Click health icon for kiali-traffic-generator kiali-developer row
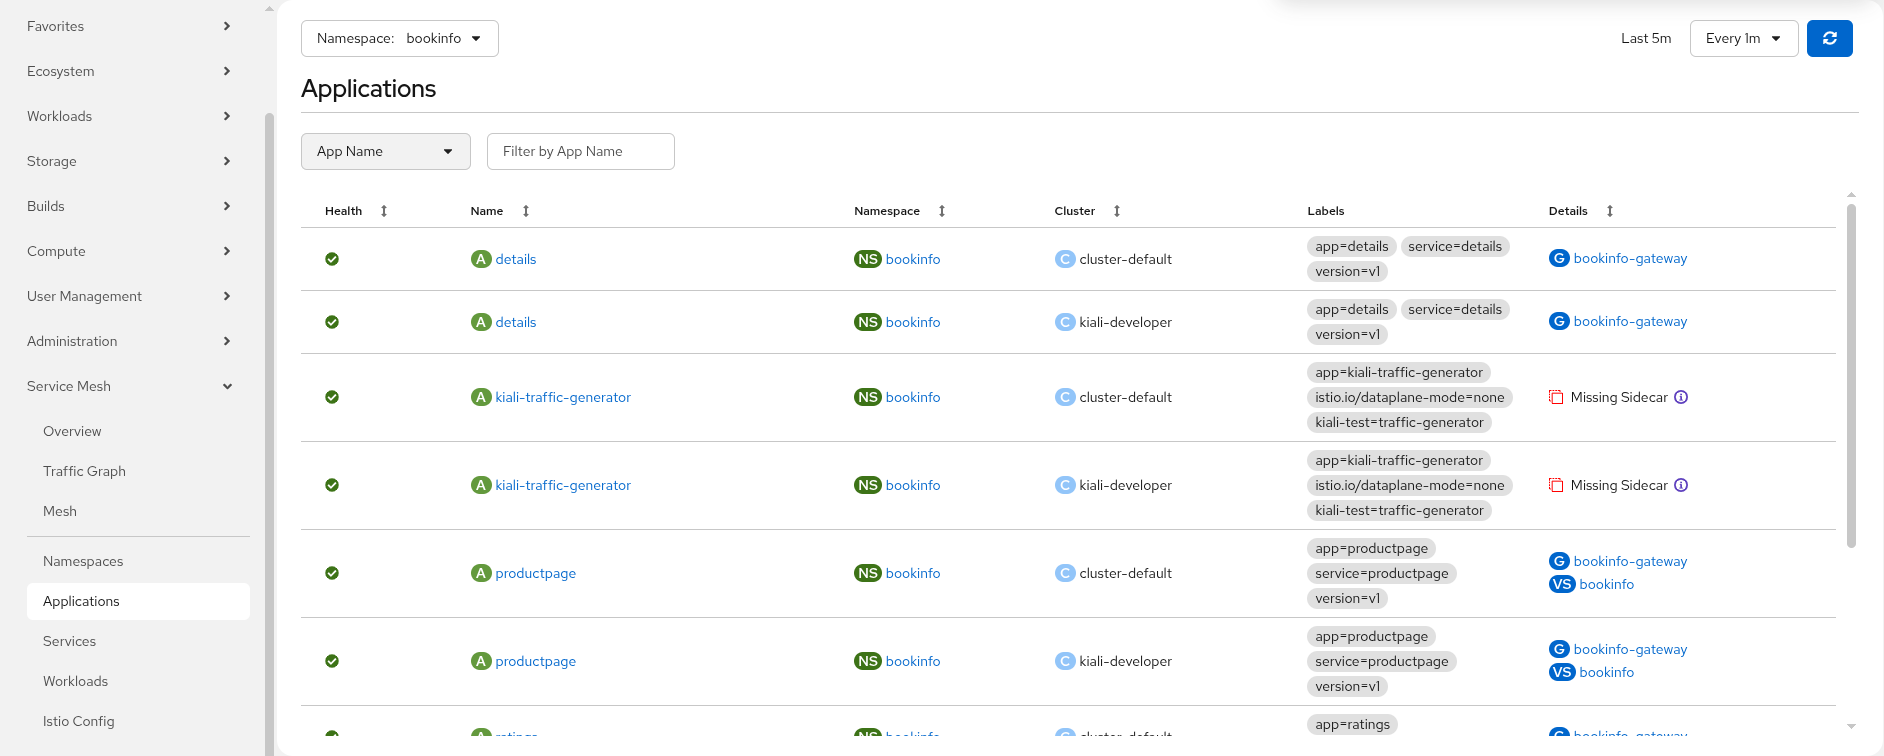 point(332,485)
